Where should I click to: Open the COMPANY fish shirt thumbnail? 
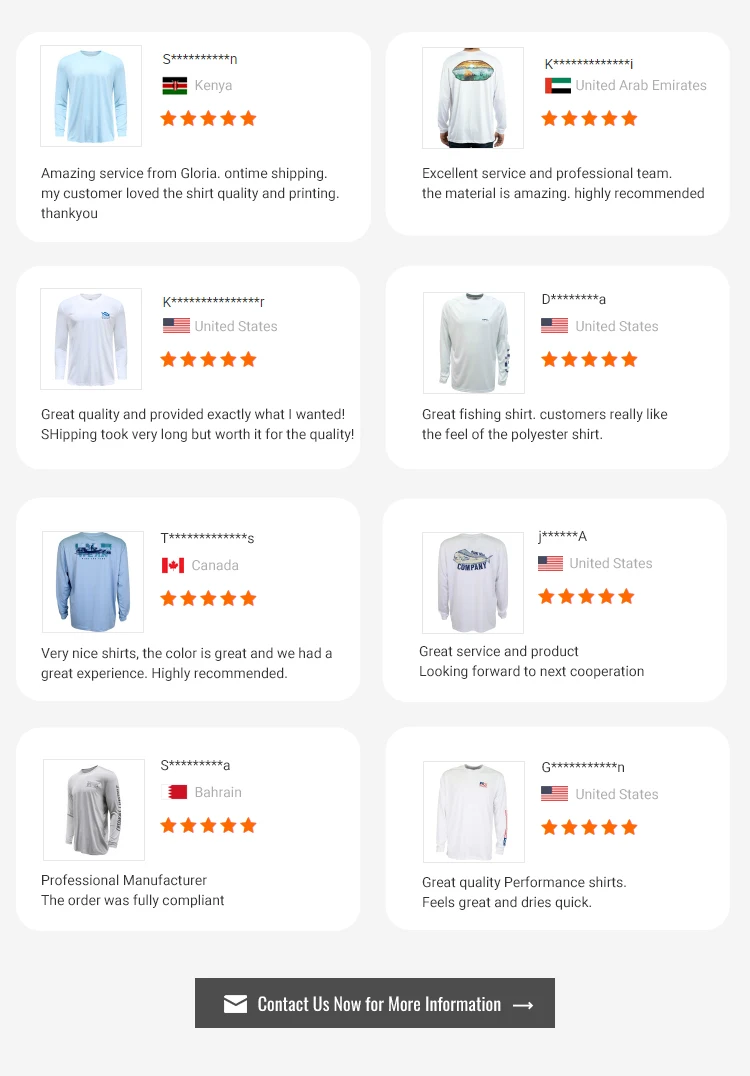point(473,583)
